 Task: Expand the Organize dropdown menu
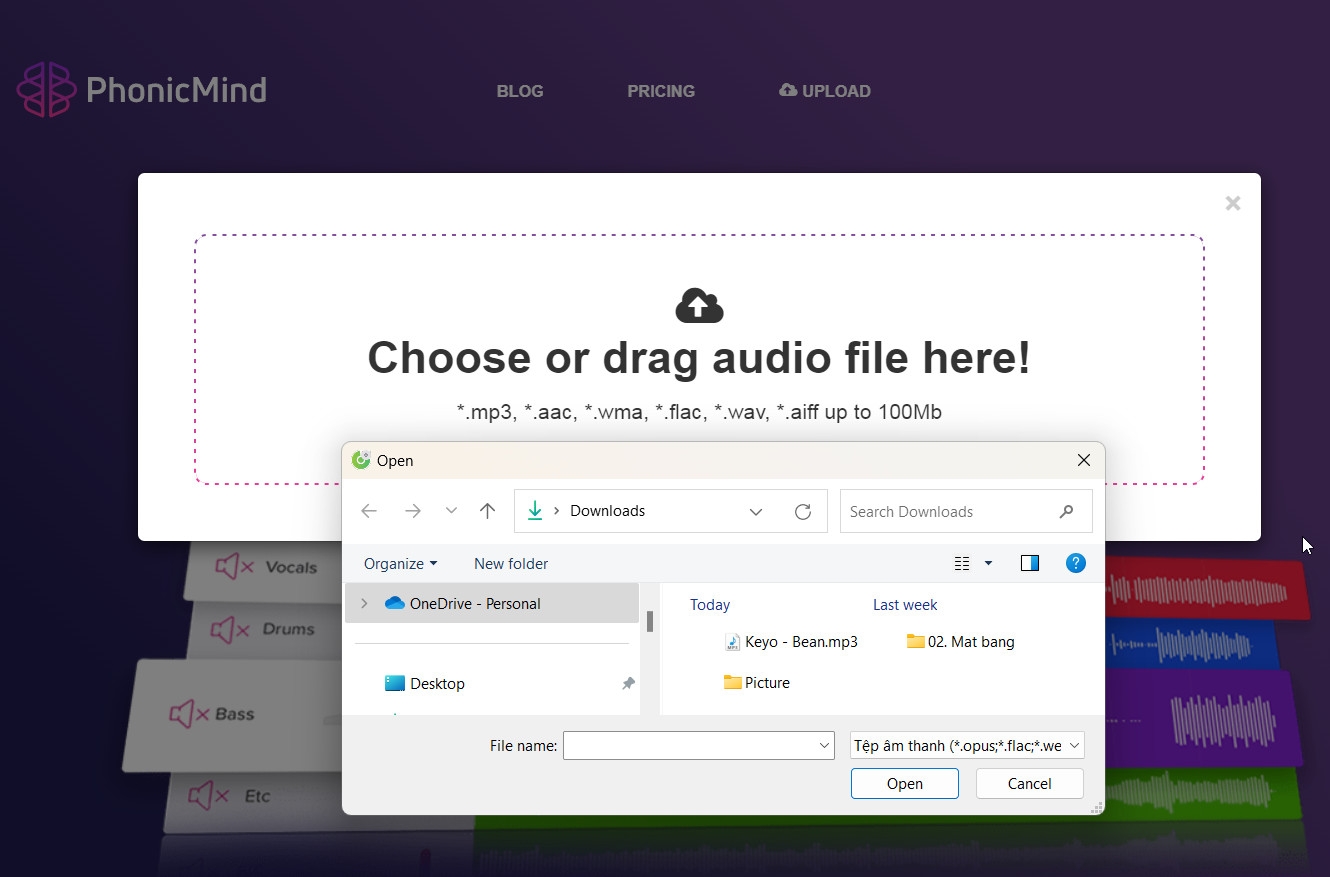pyautogui.click(x=401, y=563)
